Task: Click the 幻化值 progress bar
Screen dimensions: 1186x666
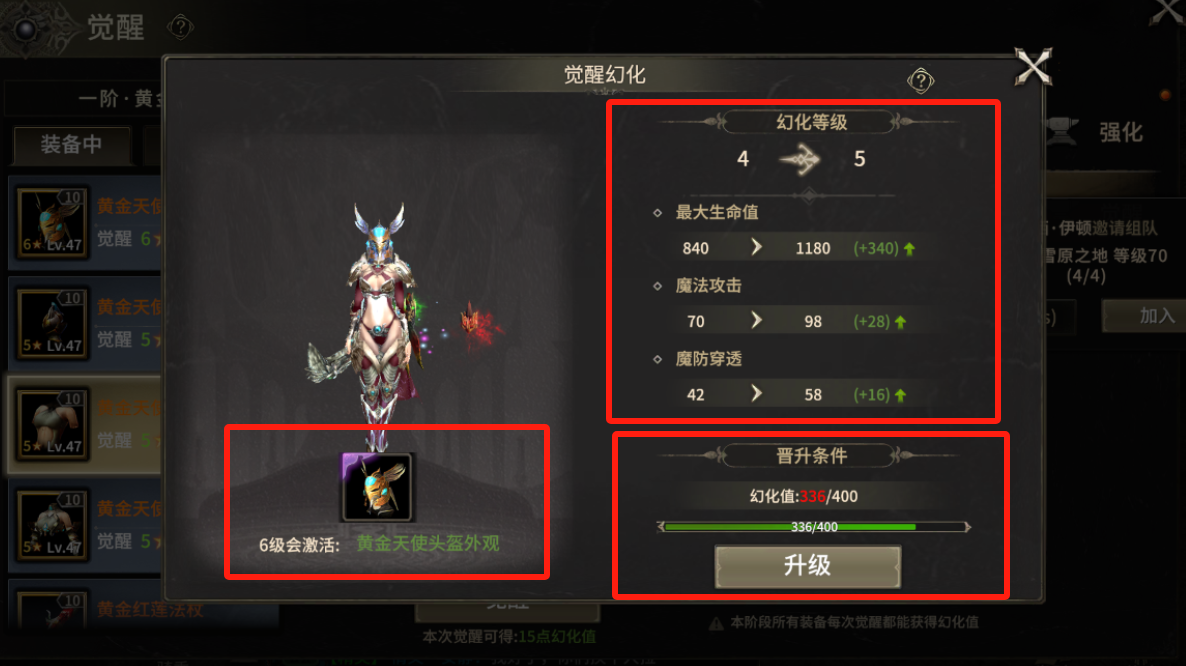Action: coord(814,527)
